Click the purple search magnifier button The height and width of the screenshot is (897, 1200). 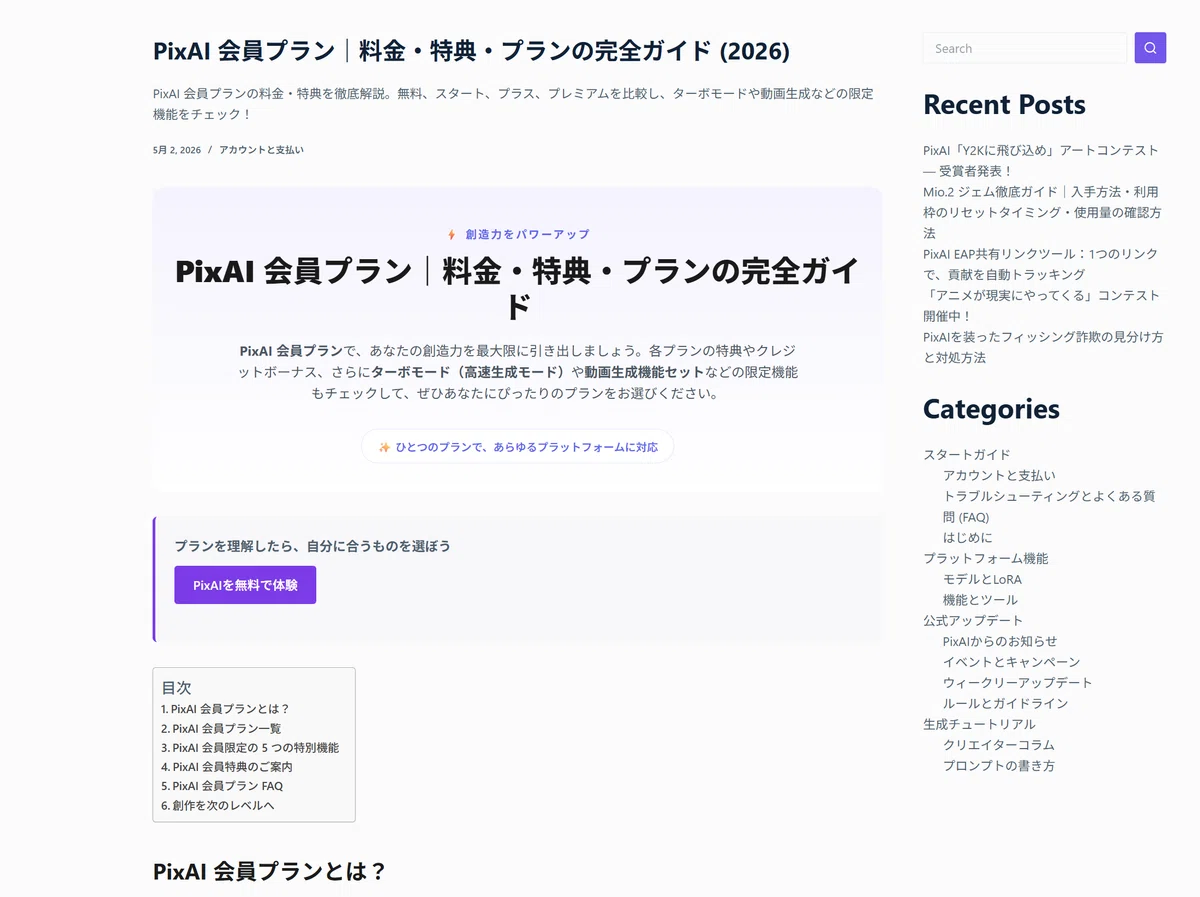(x=1150, y=48)
